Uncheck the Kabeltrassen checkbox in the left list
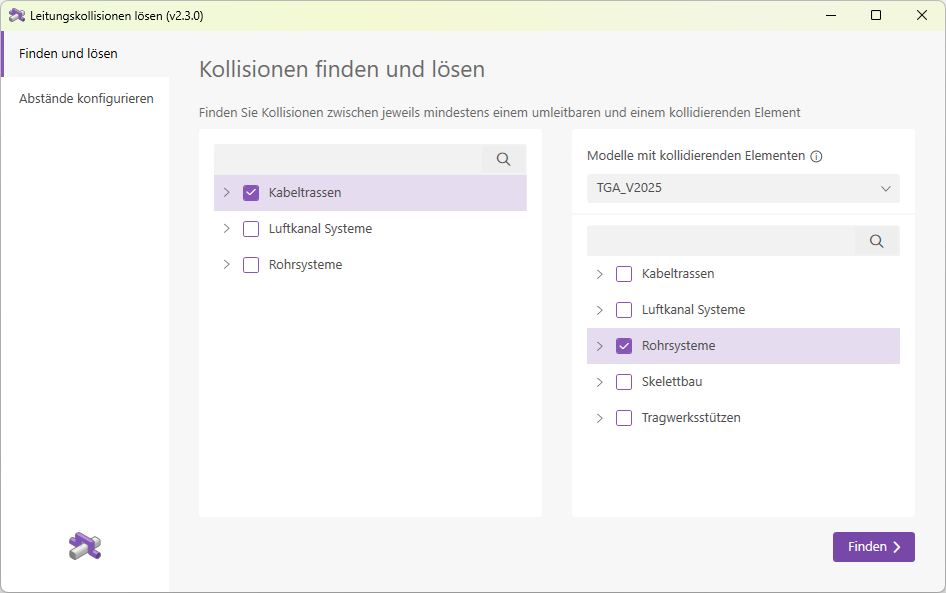946x593 pixels. 250,192
